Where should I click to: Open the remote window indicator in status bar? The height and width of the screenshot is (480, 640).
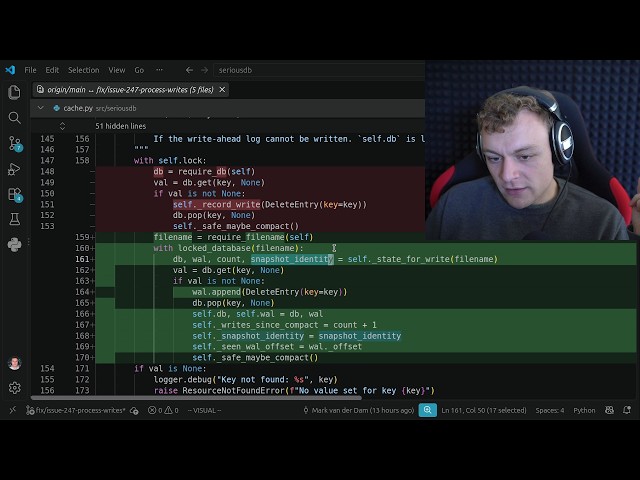12,410
